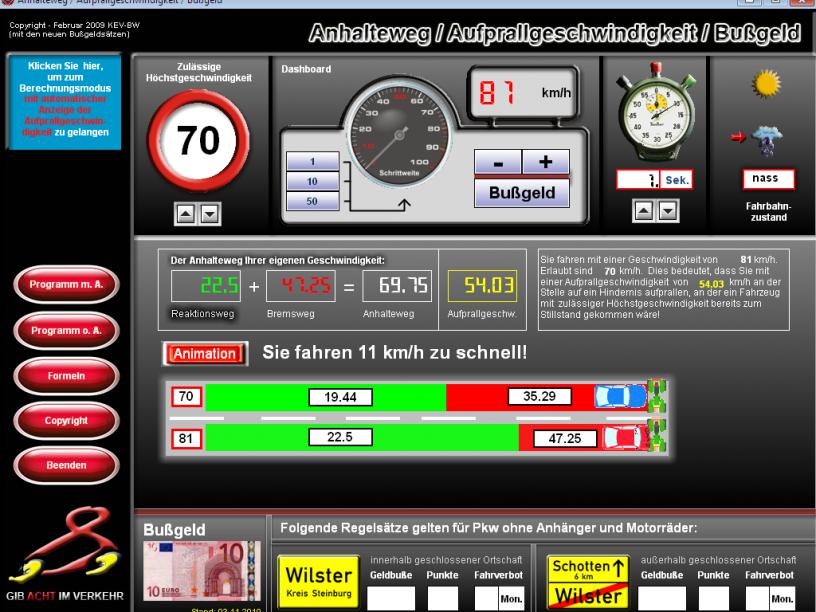Image resolution: width=816 pixels, height=612 pixels.
Task: Click the 81 label on lower lane
Action: (x=186, y=439)
